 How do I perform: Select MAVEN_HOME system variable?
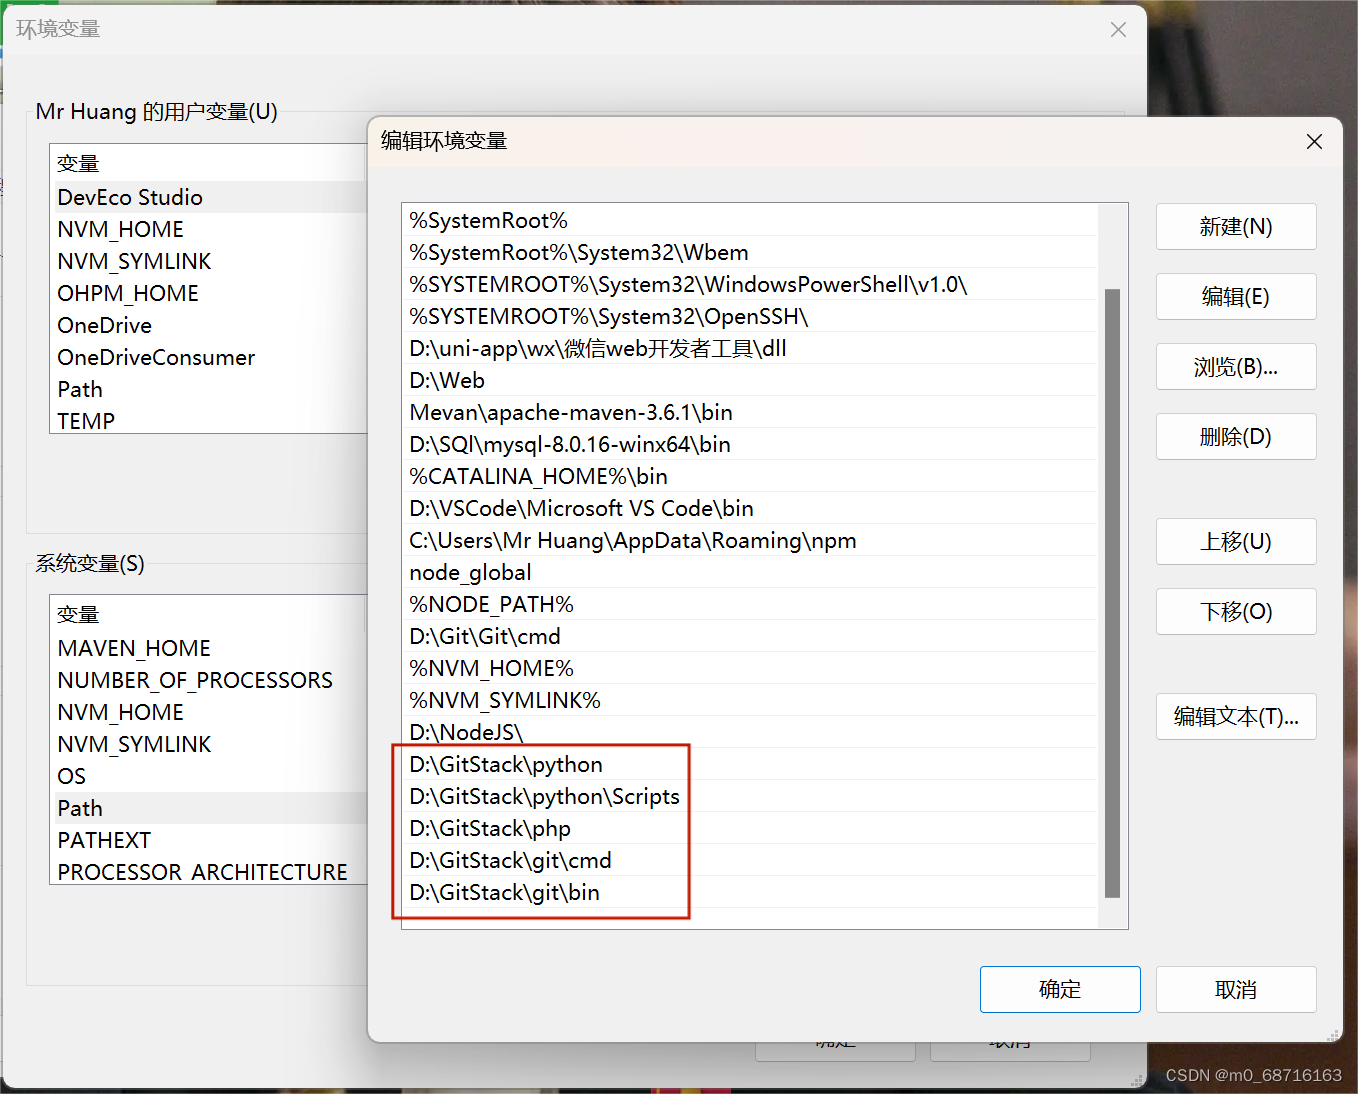click(x=209, y=648)
